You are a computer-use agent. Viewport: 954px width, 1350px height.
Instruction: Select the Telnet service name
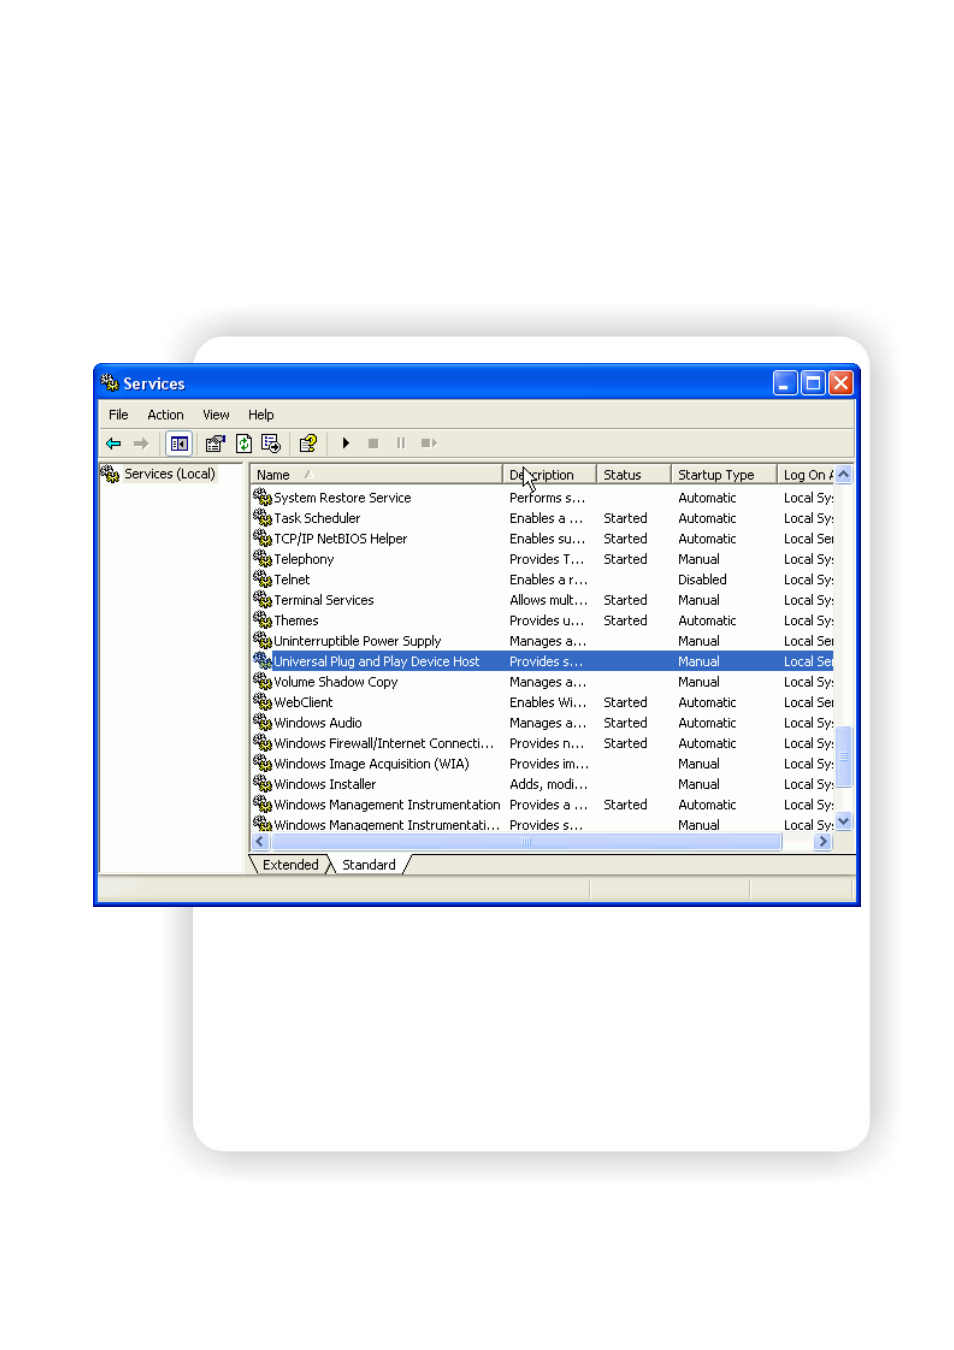coord(292,579)
